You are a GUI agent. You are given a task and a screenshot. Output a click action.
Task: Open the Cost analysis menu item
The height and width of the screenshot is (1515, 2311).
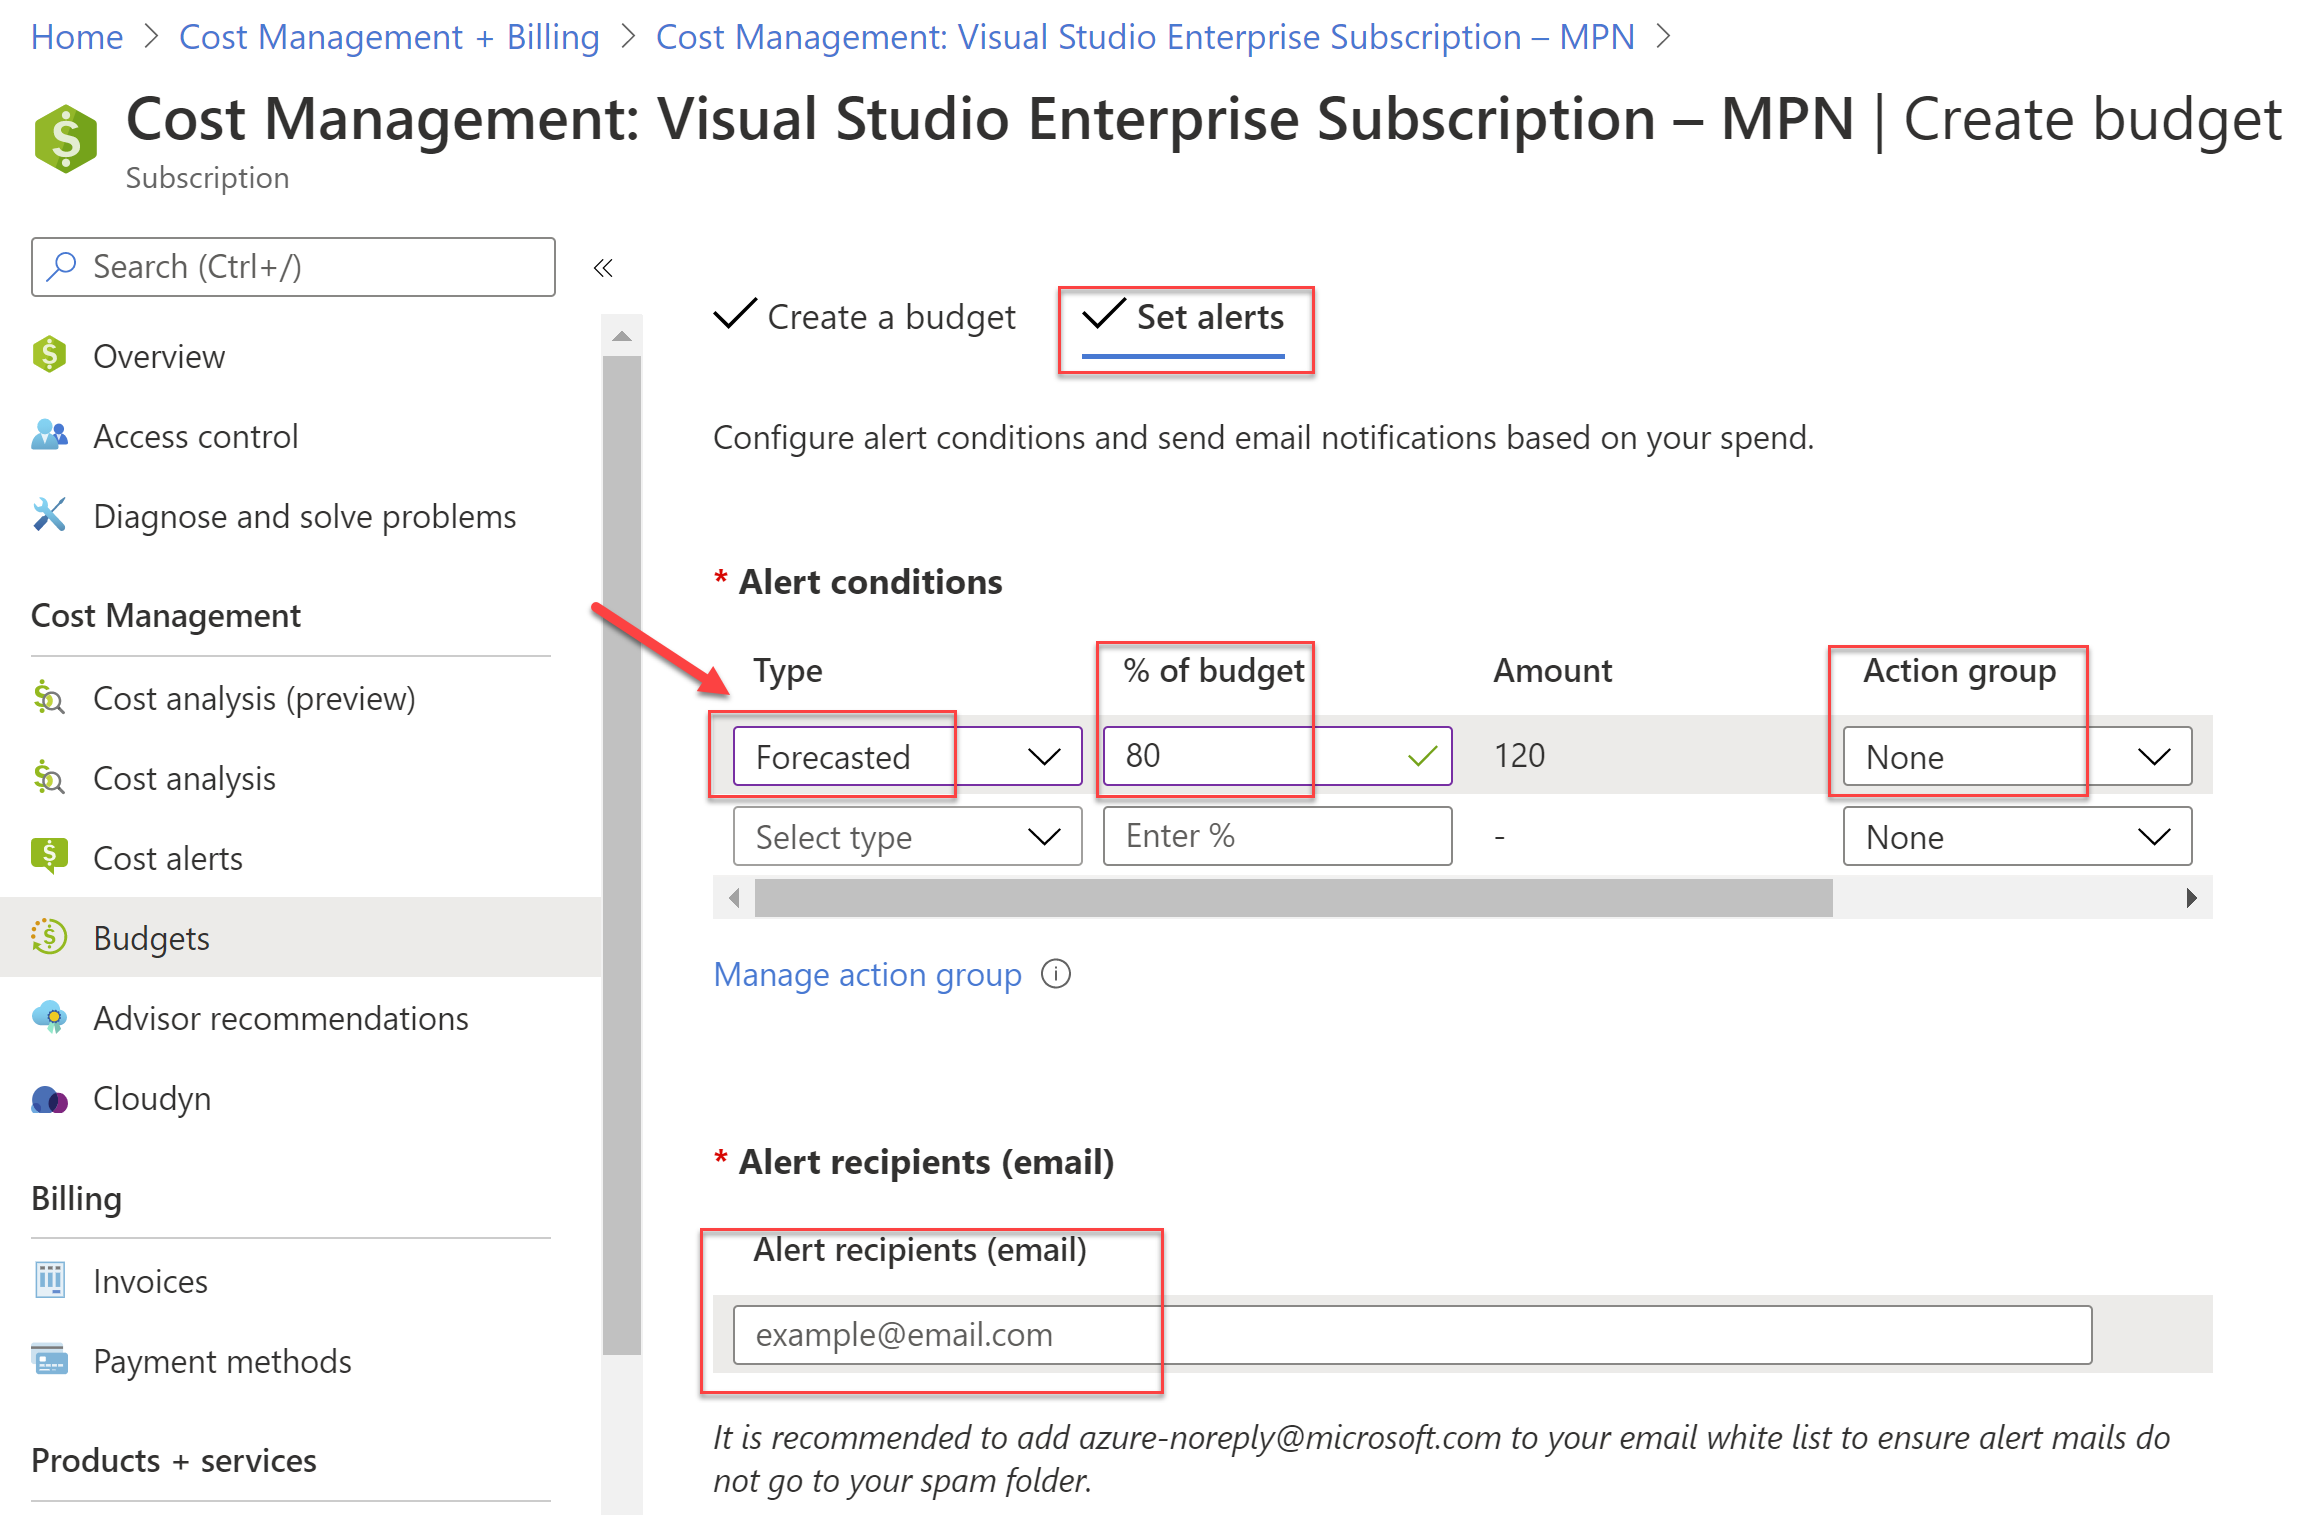pos(184,778)
